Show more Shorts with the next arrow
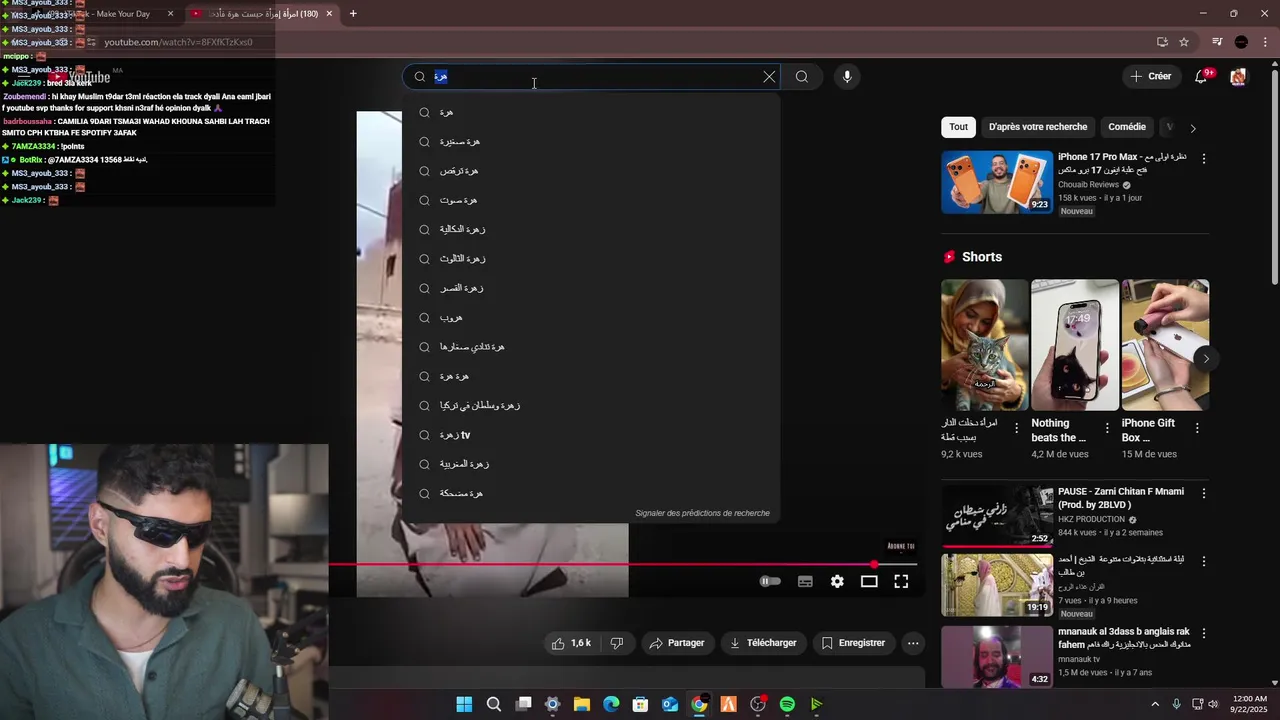Image resolution: width=1280 pixels, height=720 pixels. (x=1205, y=359)
